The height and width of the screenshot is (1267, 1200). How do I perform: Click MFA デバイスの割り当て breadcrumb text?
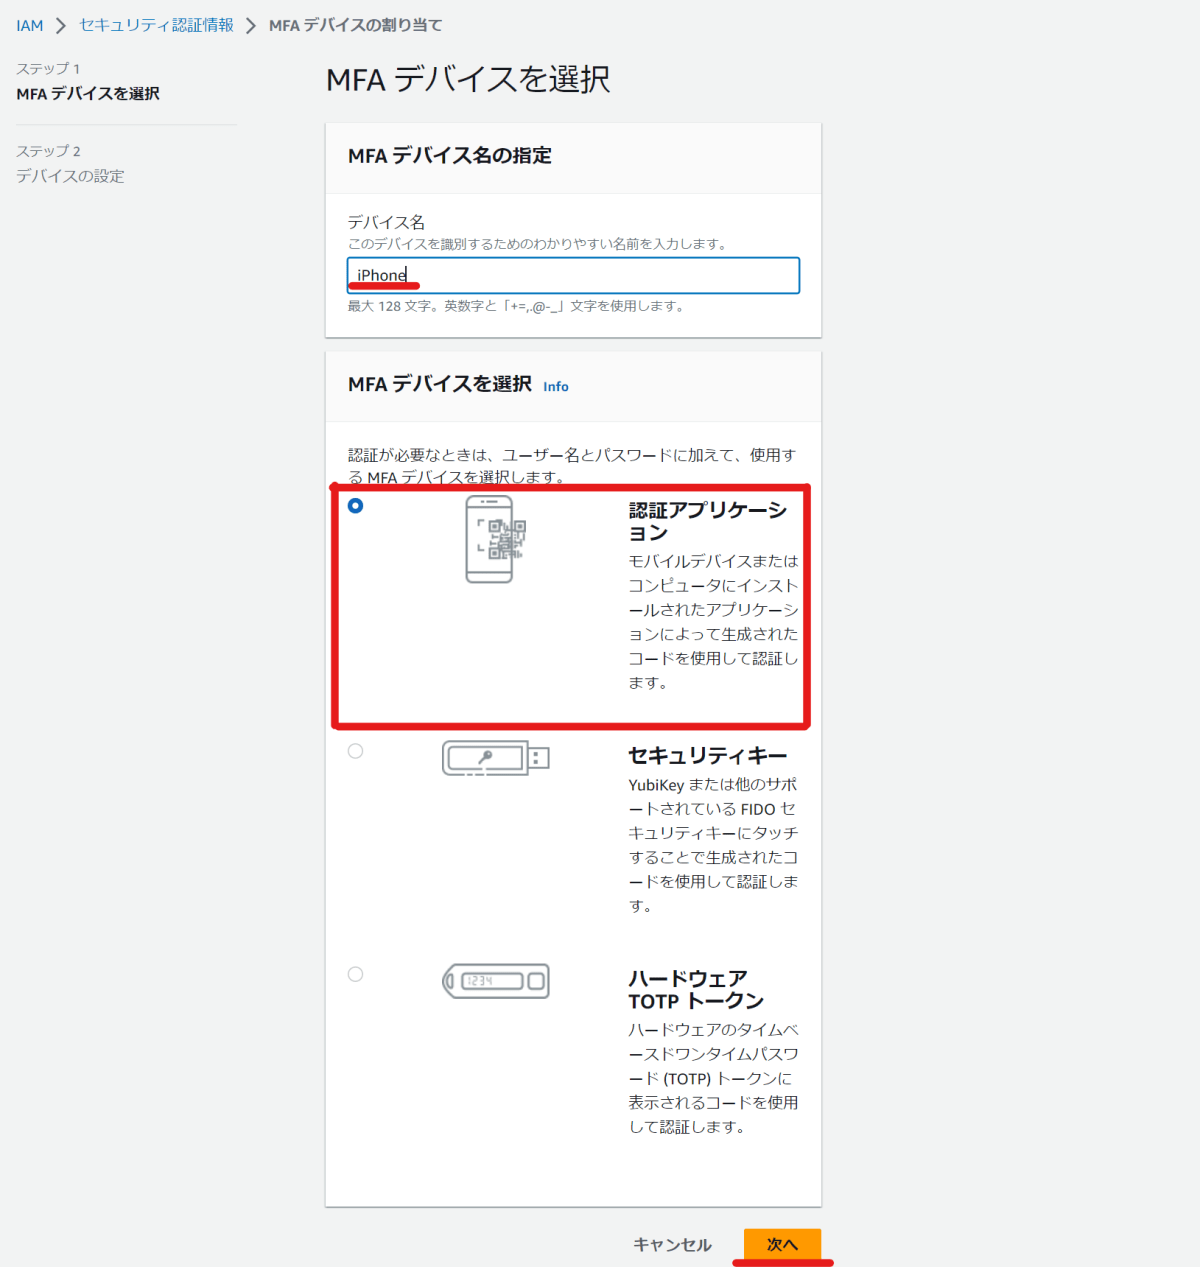(x=356, y=25)
